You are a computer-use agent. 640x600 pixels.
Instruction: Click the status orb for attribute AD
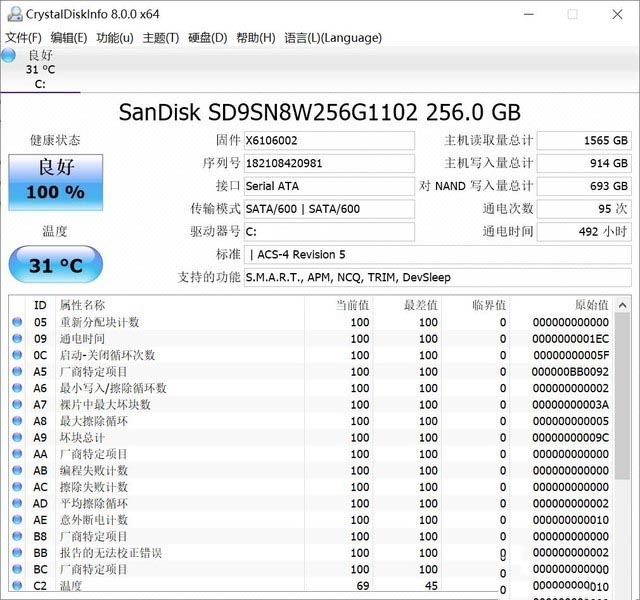click(x=17, y=503)
